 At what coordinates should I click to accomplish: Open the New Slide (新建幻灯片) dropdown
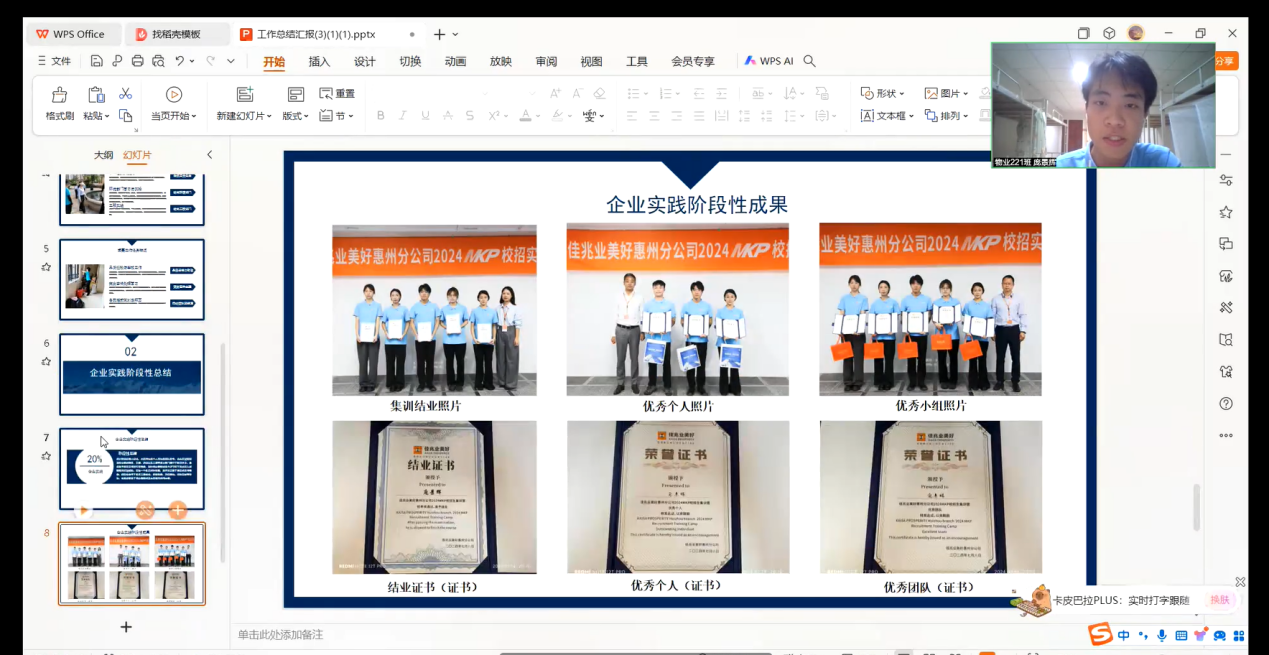pos(245,116)
